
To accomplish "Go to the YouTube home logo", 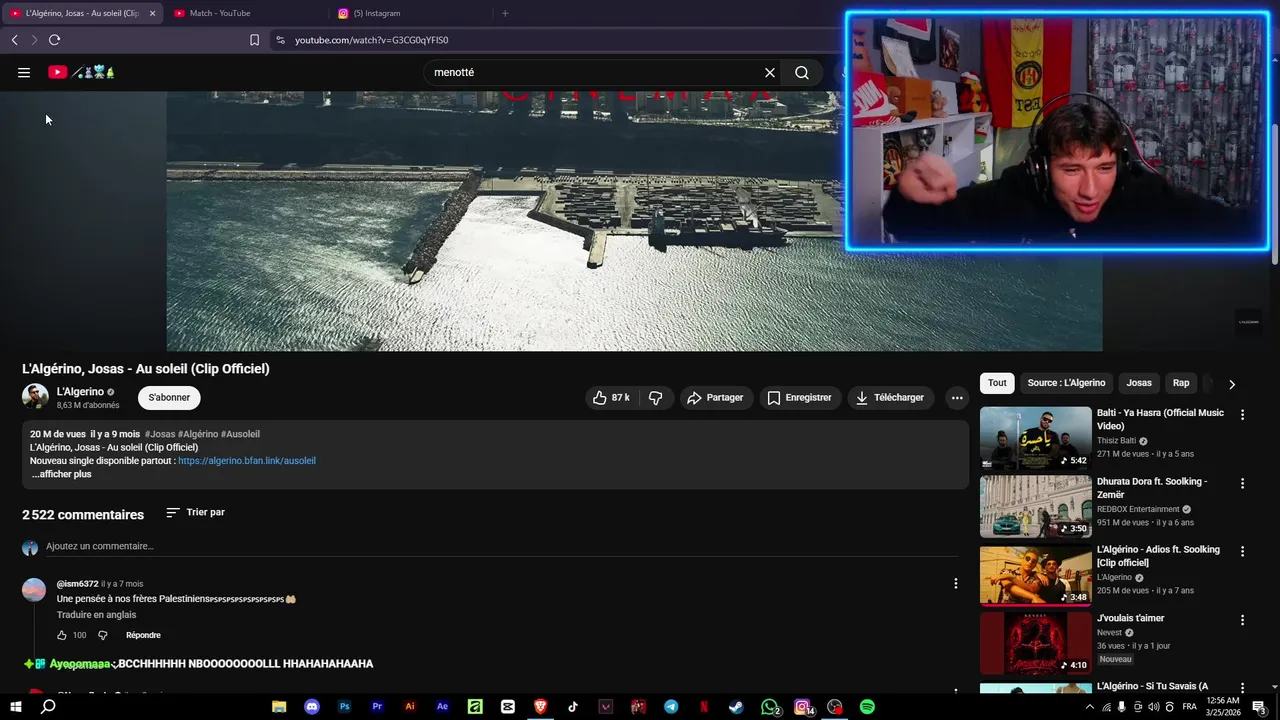I will 81,72.
